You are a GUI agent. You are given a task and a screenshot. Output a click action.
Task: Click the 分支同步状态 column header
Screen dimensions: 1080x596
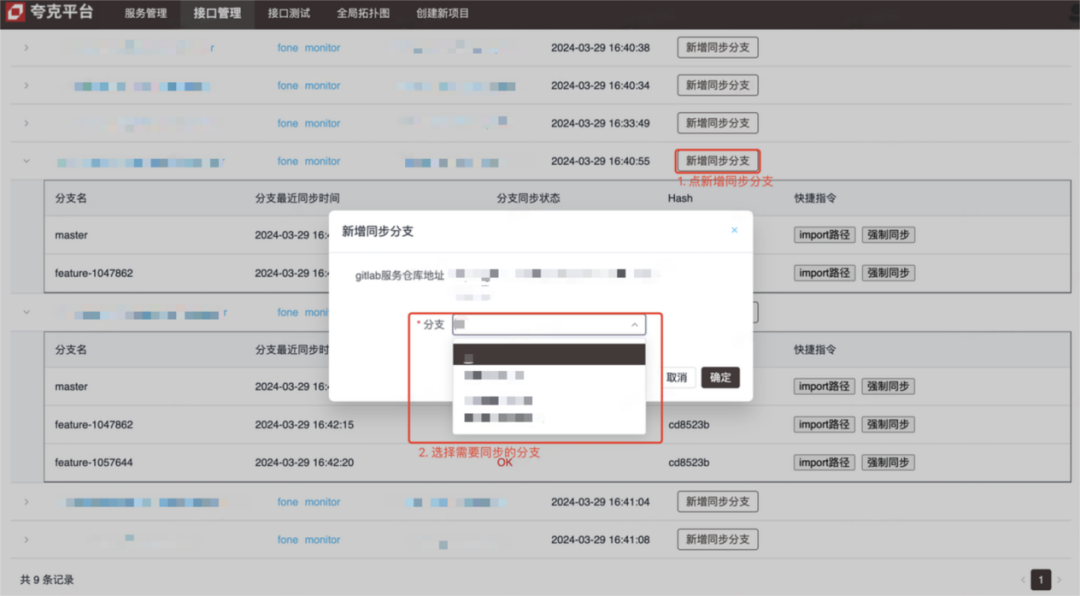coord(528,198)
